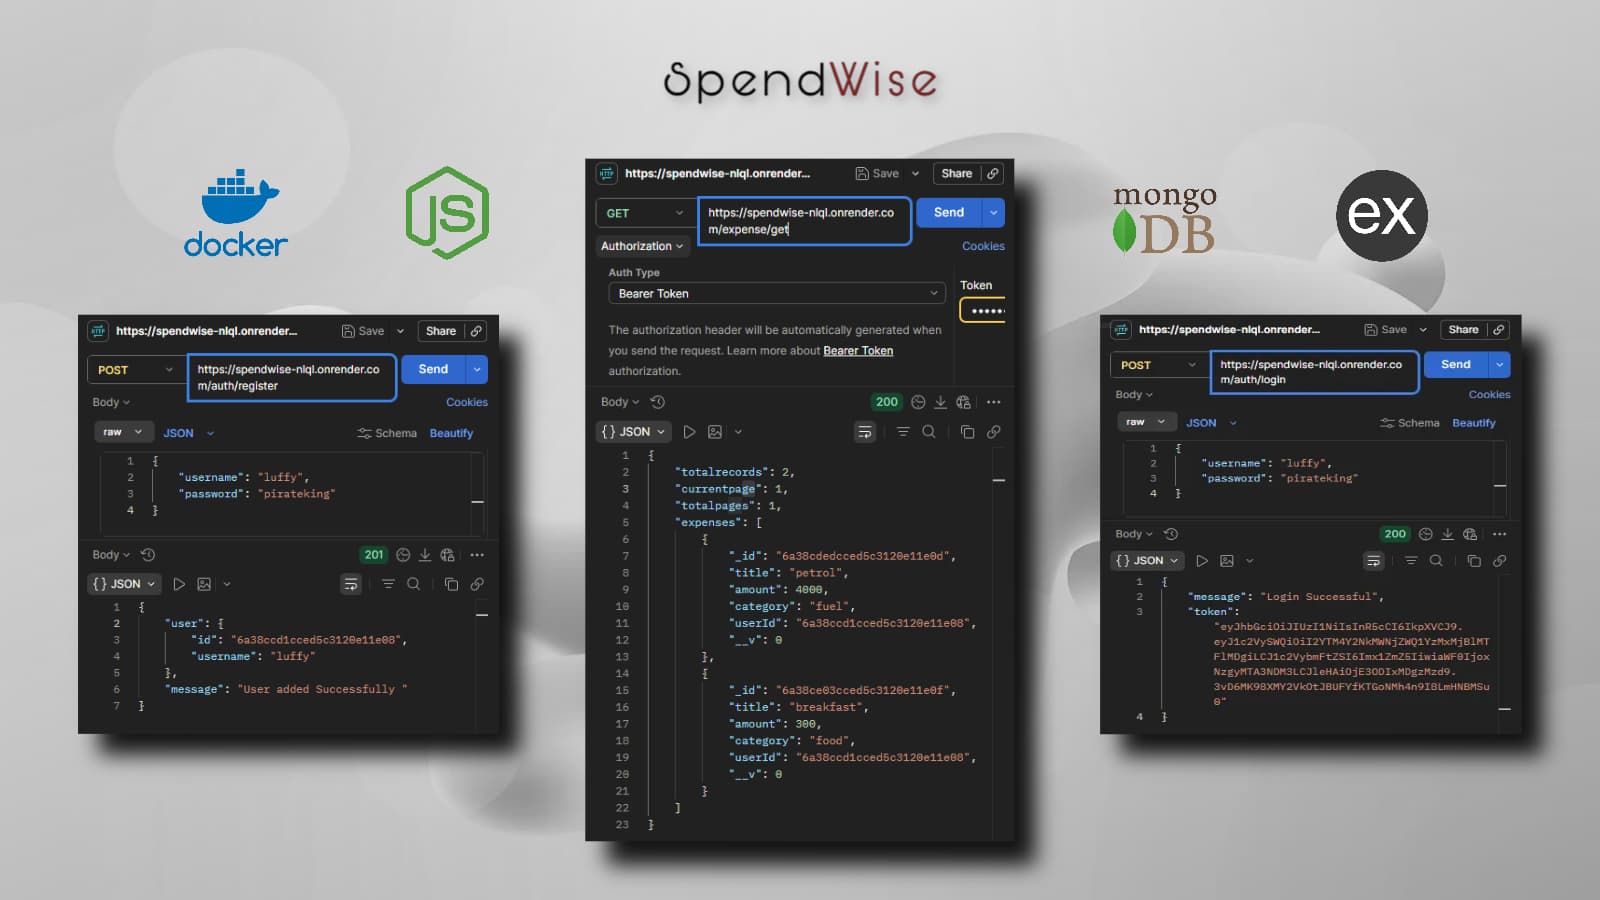Open the GET method dropdown in the expense/get panel
1600x900 pixels.
(x=644, y=213)
